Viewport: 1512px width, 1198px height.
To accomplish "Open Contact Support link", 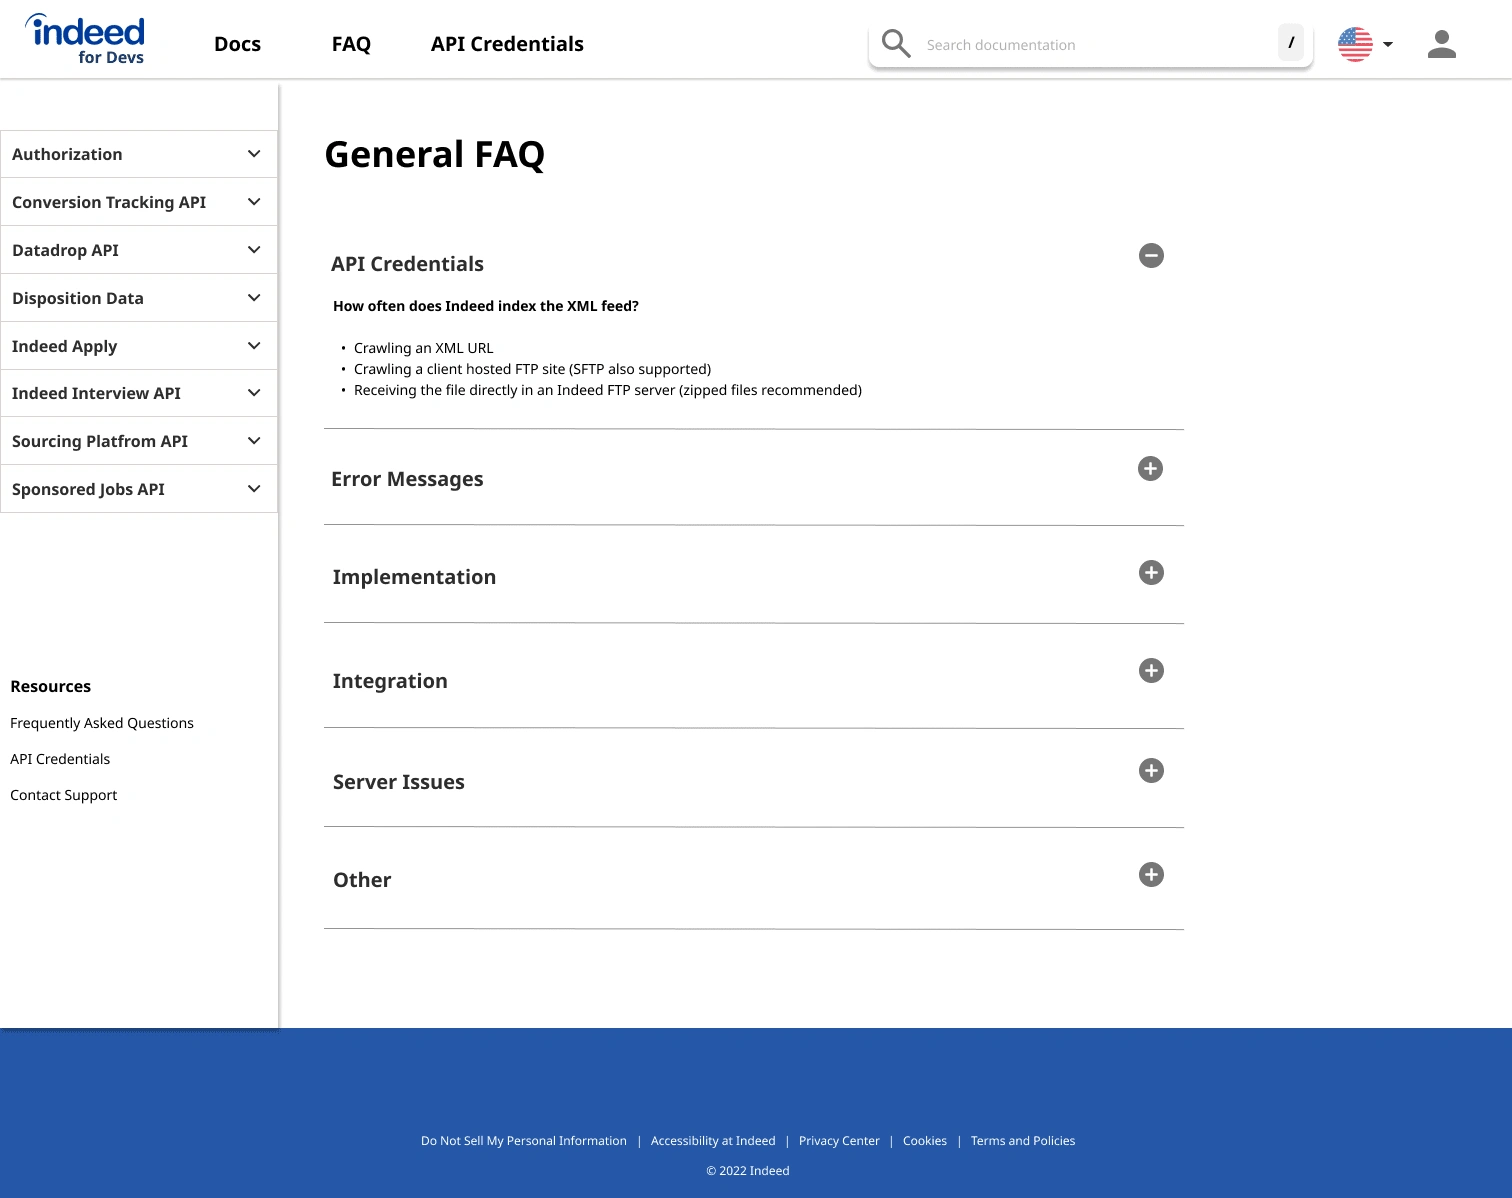I will 64,795.
